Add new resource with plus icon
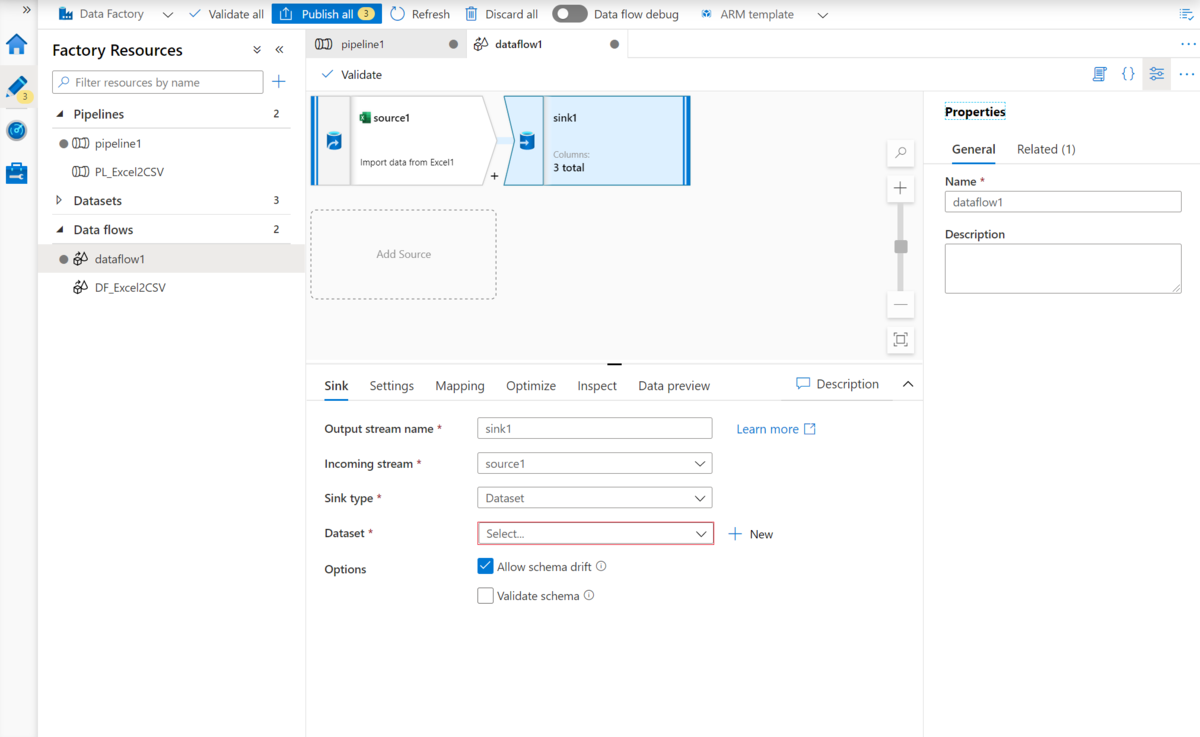1200x737 pixels. pyautogui.click(x=279, y=82)
